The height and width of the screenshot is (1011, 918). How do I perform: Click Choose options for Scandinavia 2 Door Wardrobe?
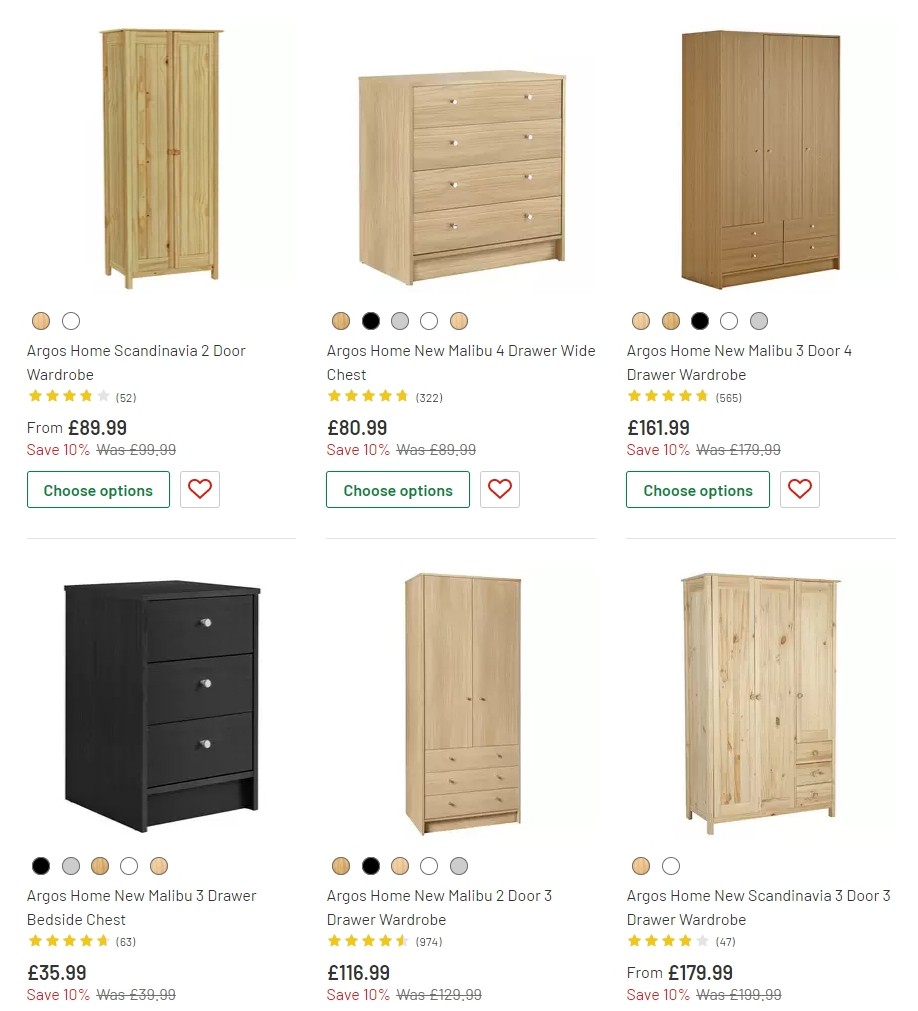click(x=98, y=489)
